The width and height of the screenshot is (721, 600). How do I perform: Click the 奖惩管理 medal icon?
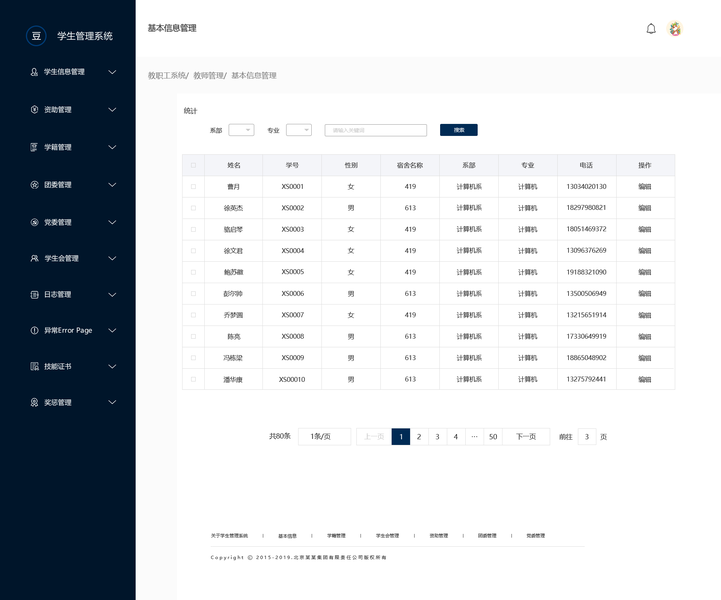tap(34, 402)
